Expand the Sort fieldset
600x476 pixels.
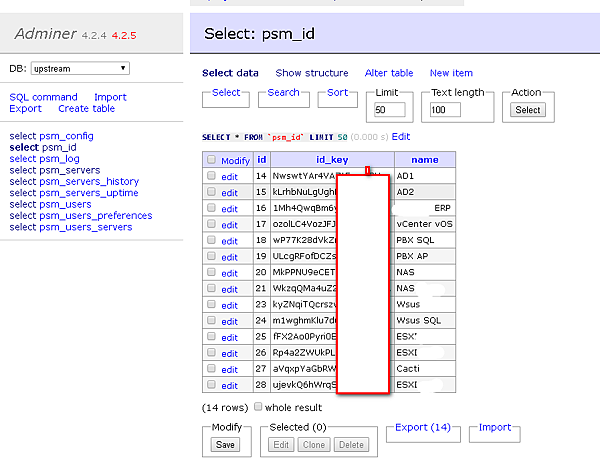click(338, 93)
